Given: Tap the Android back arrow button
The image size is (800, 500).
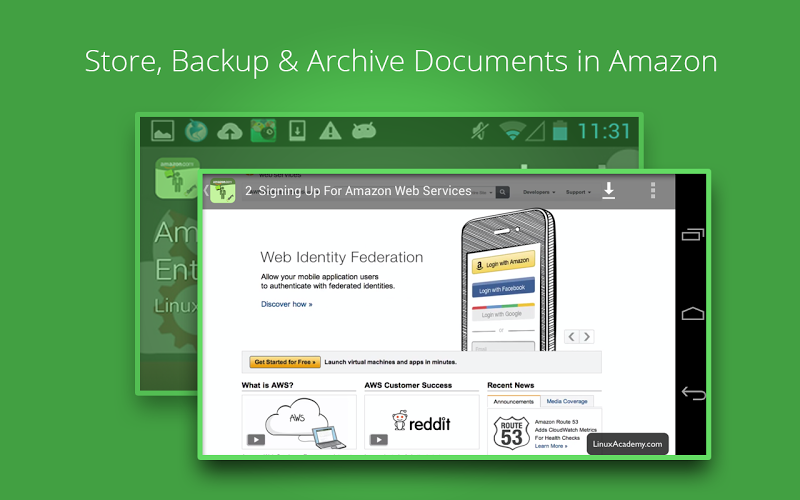Looking at the screenshot, I should (x=693, y=393).
